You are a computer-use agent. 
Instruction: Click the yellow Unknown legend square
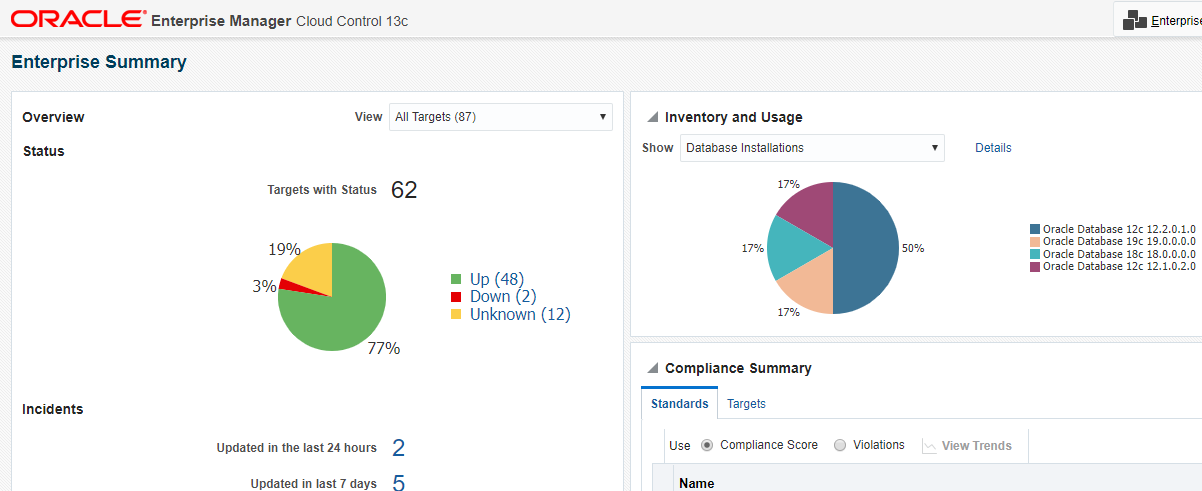click(x=456, y=315)
